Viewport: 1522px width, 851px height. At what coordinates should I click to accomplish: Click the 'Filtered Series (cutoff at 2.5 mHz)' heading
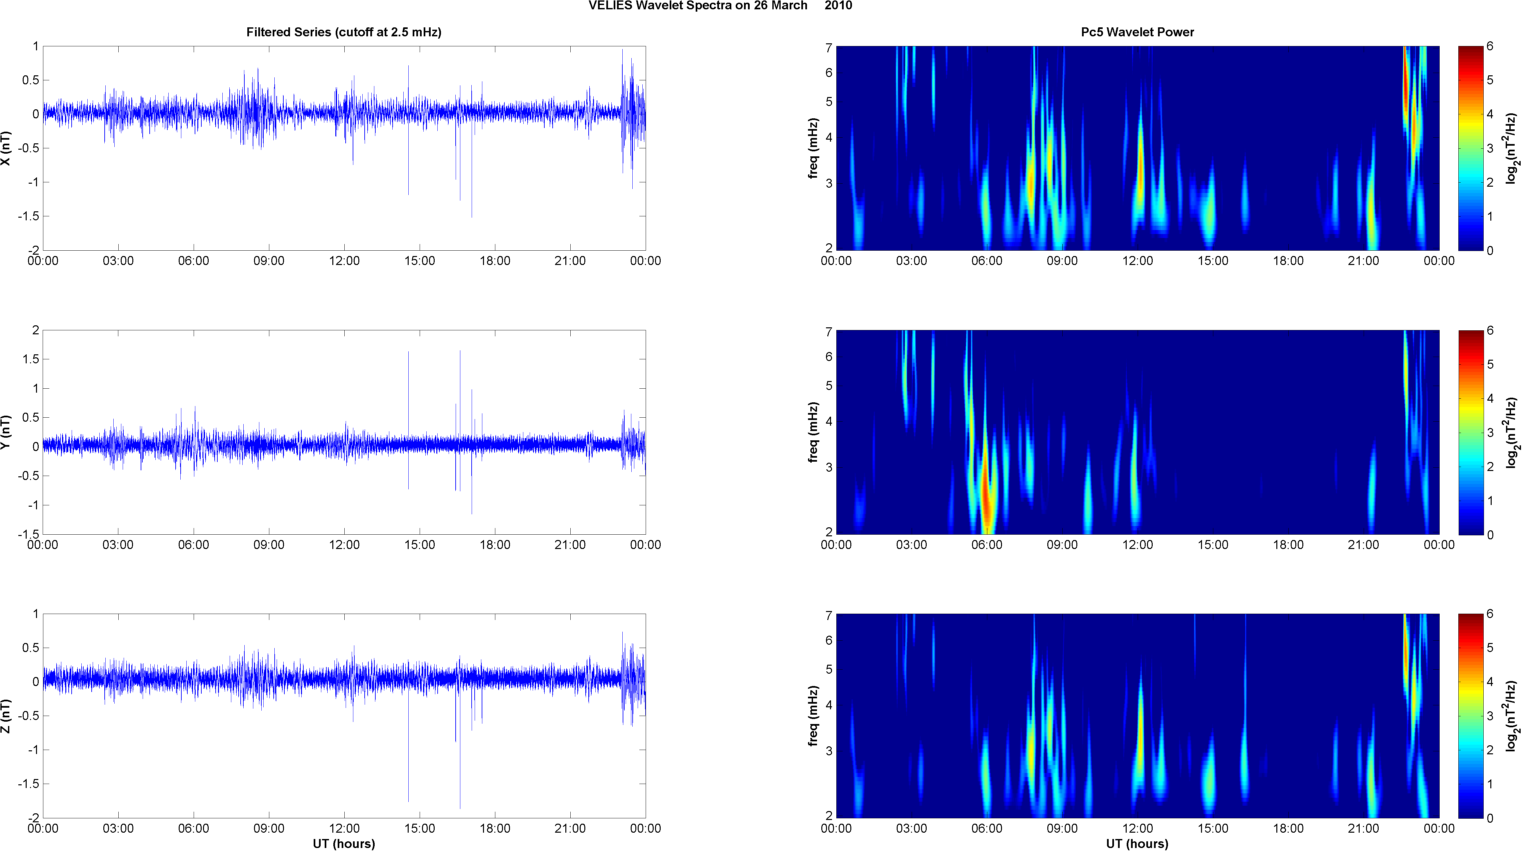pos(344,32)
